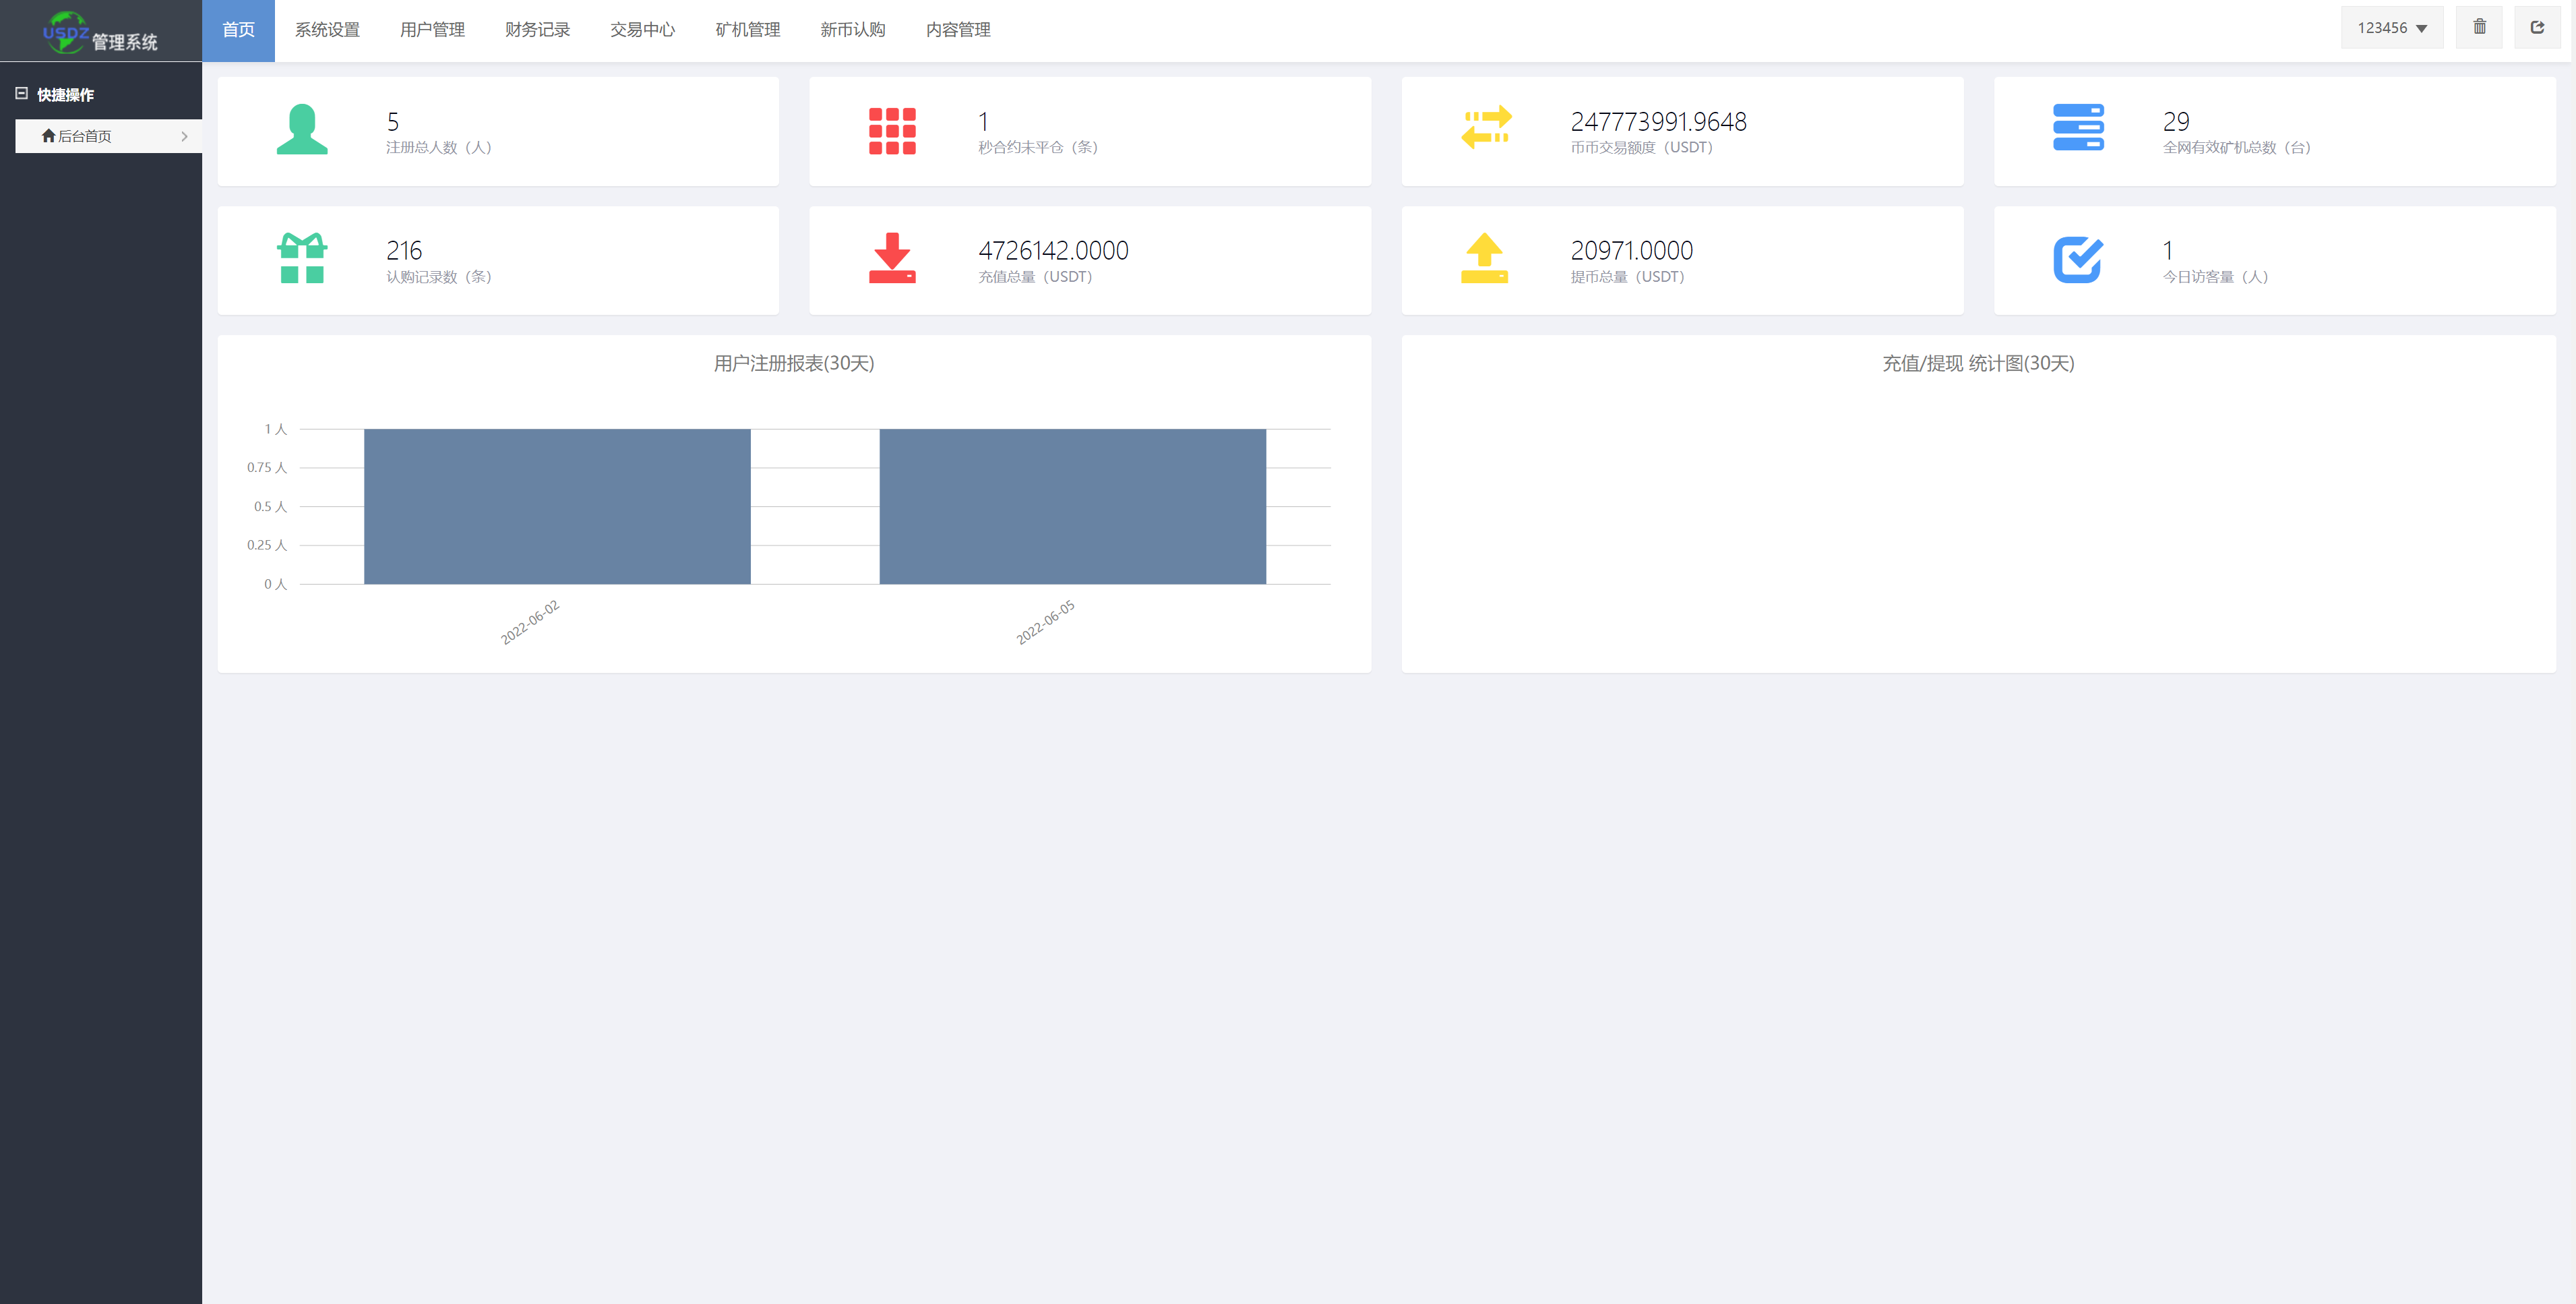Click the currency exchange arrows icon

1484,129
